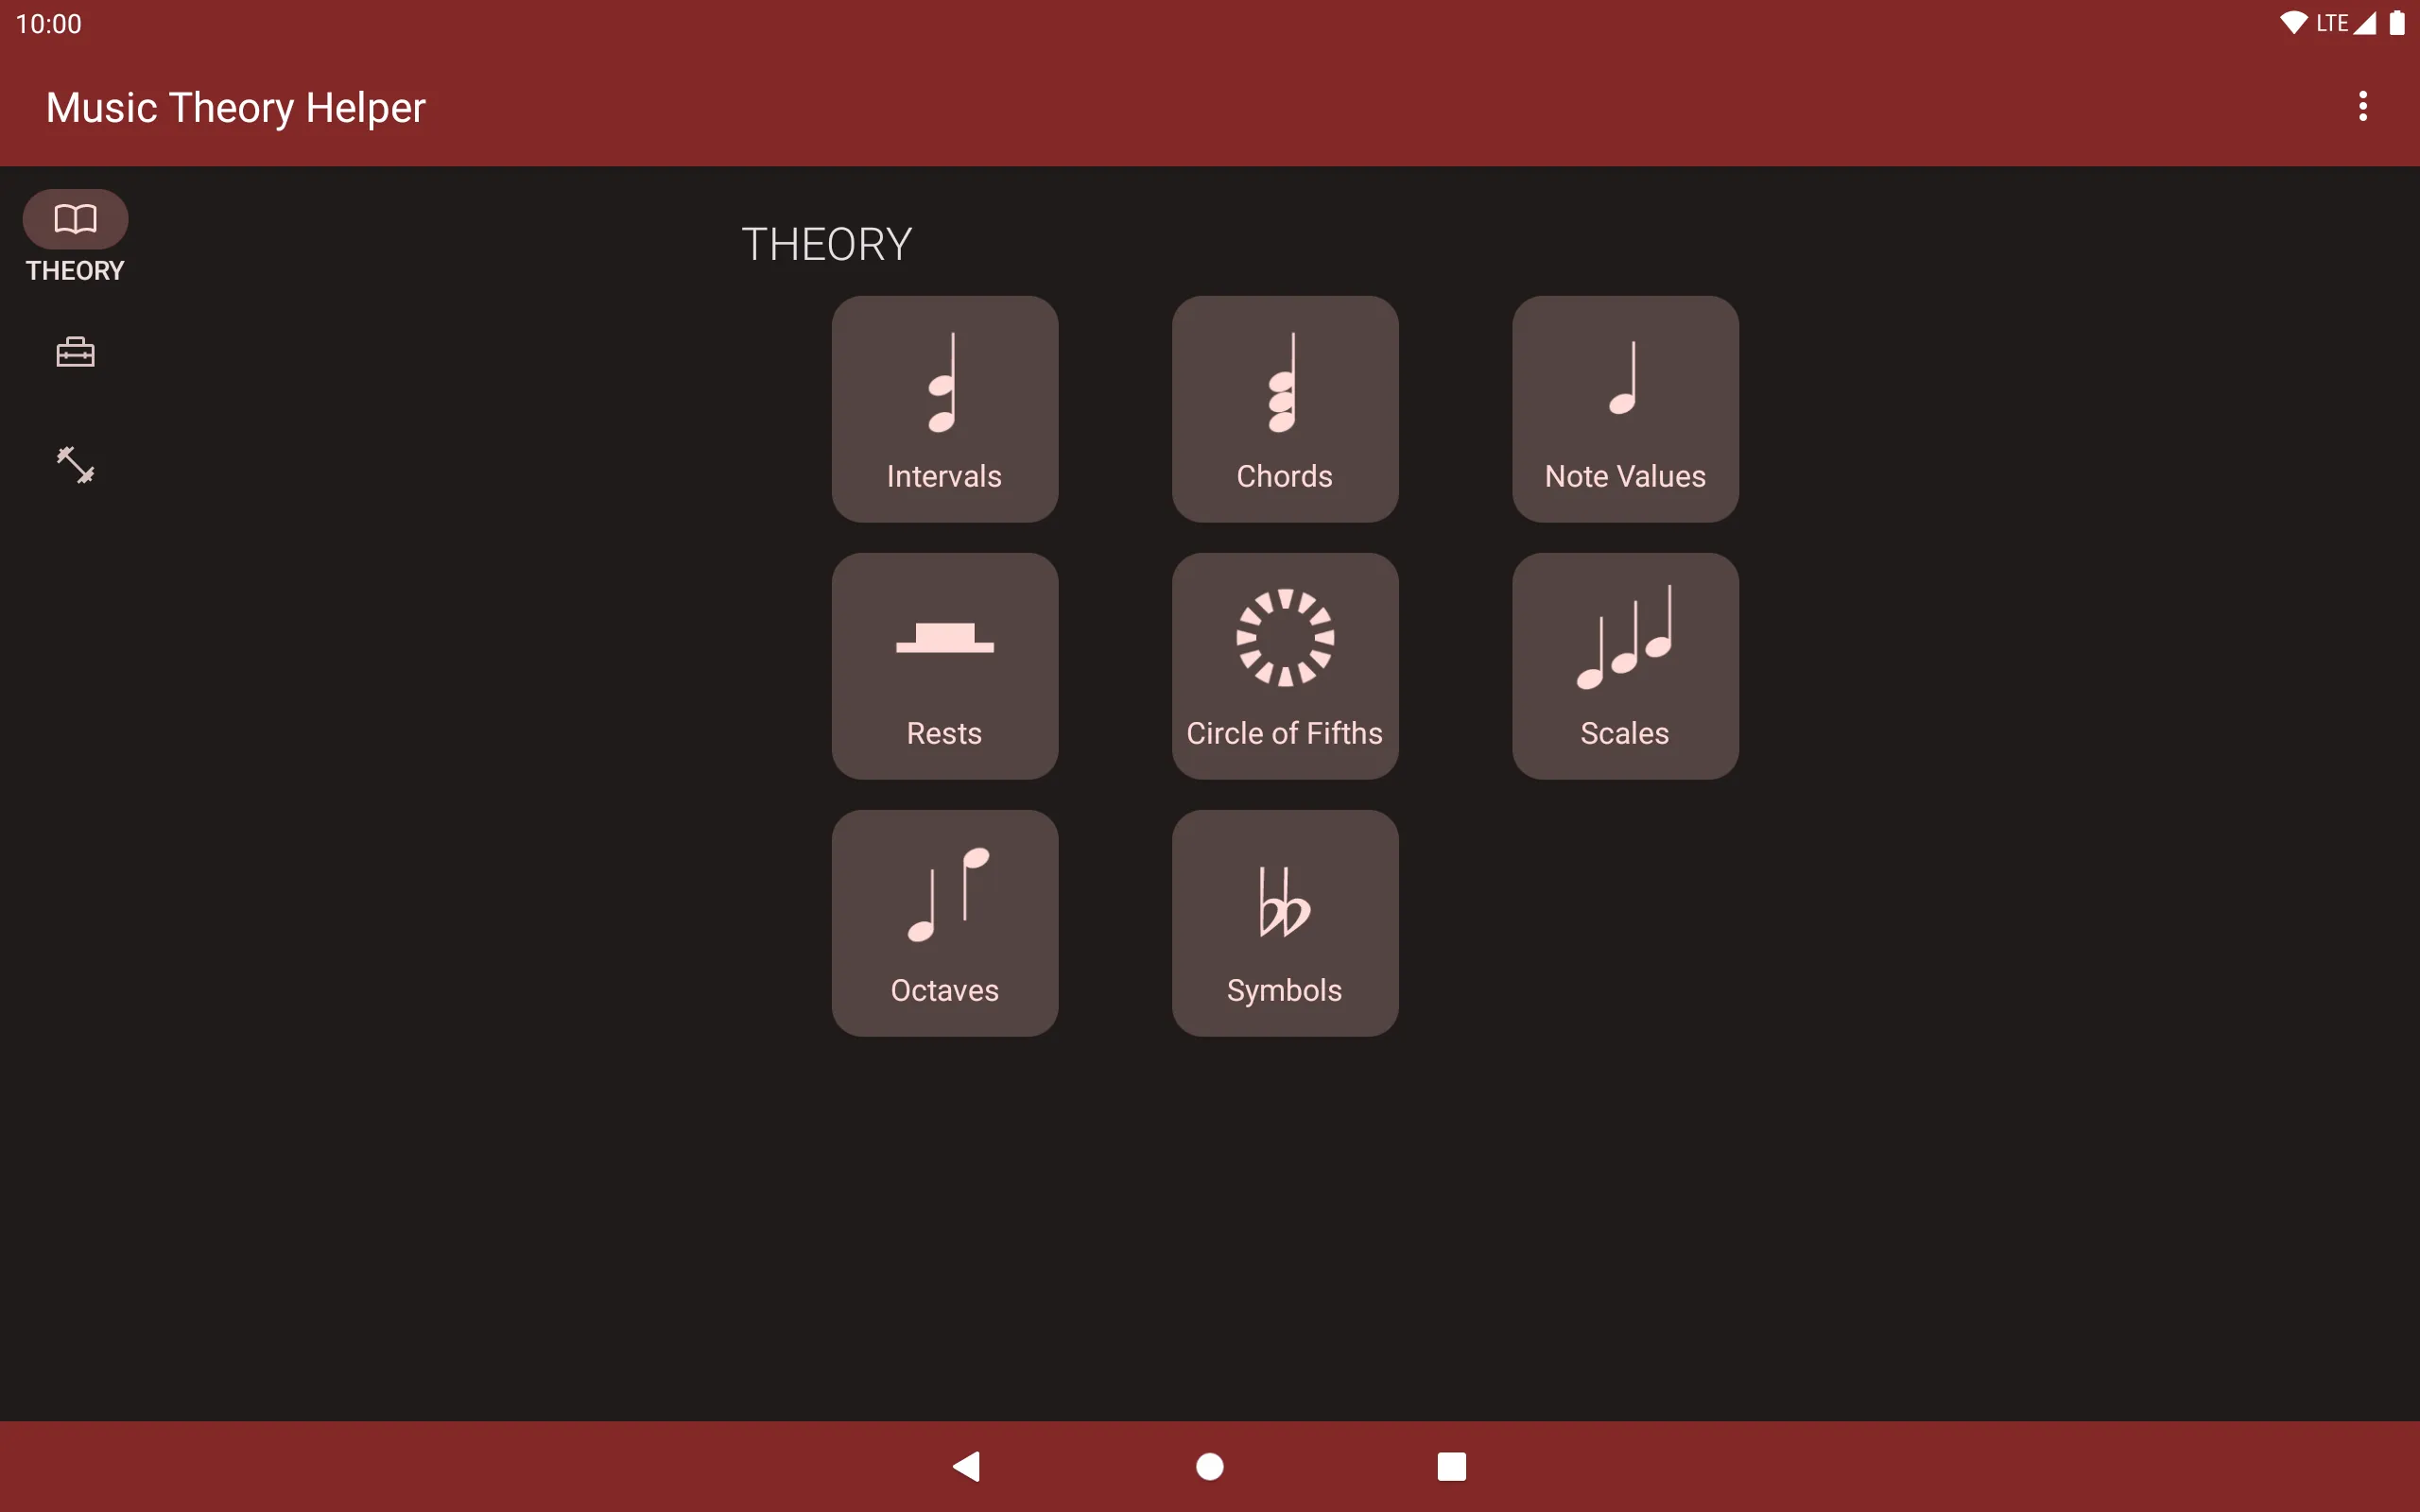This screenshot has height=1512, width=2420.
Task: Open the Circle of Fifths section
Action: coord(1282,665)
